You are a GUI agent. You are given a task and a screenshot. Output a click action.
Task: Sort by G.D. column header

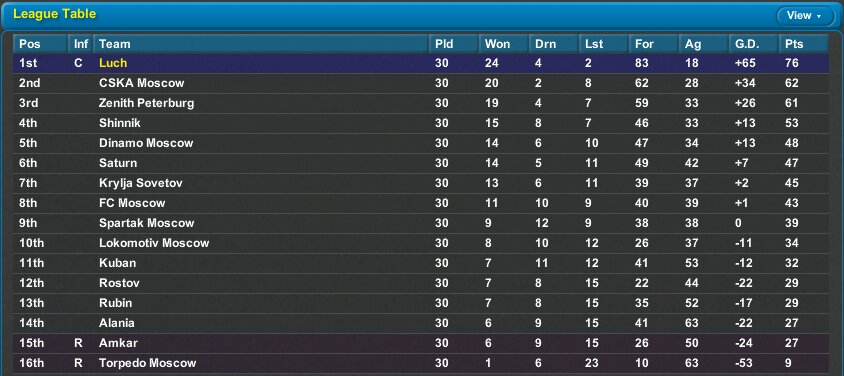point(754,44)
